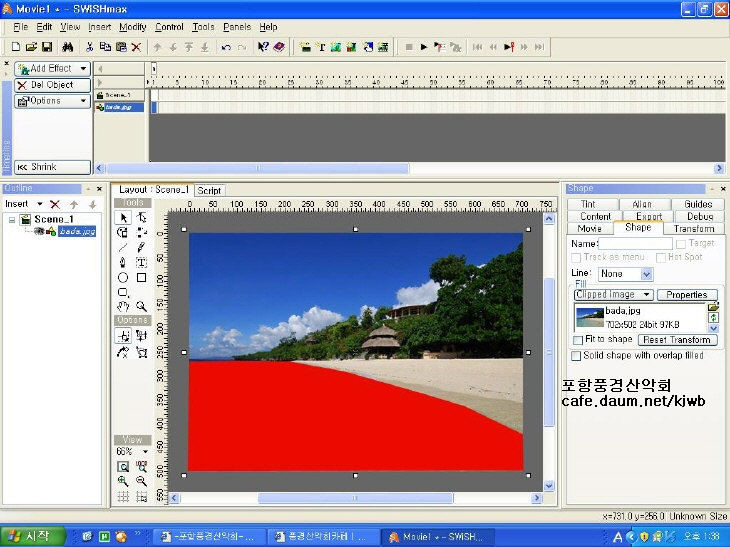
Task: Select the Rectangle tool
Action: (x=142, y=278)
